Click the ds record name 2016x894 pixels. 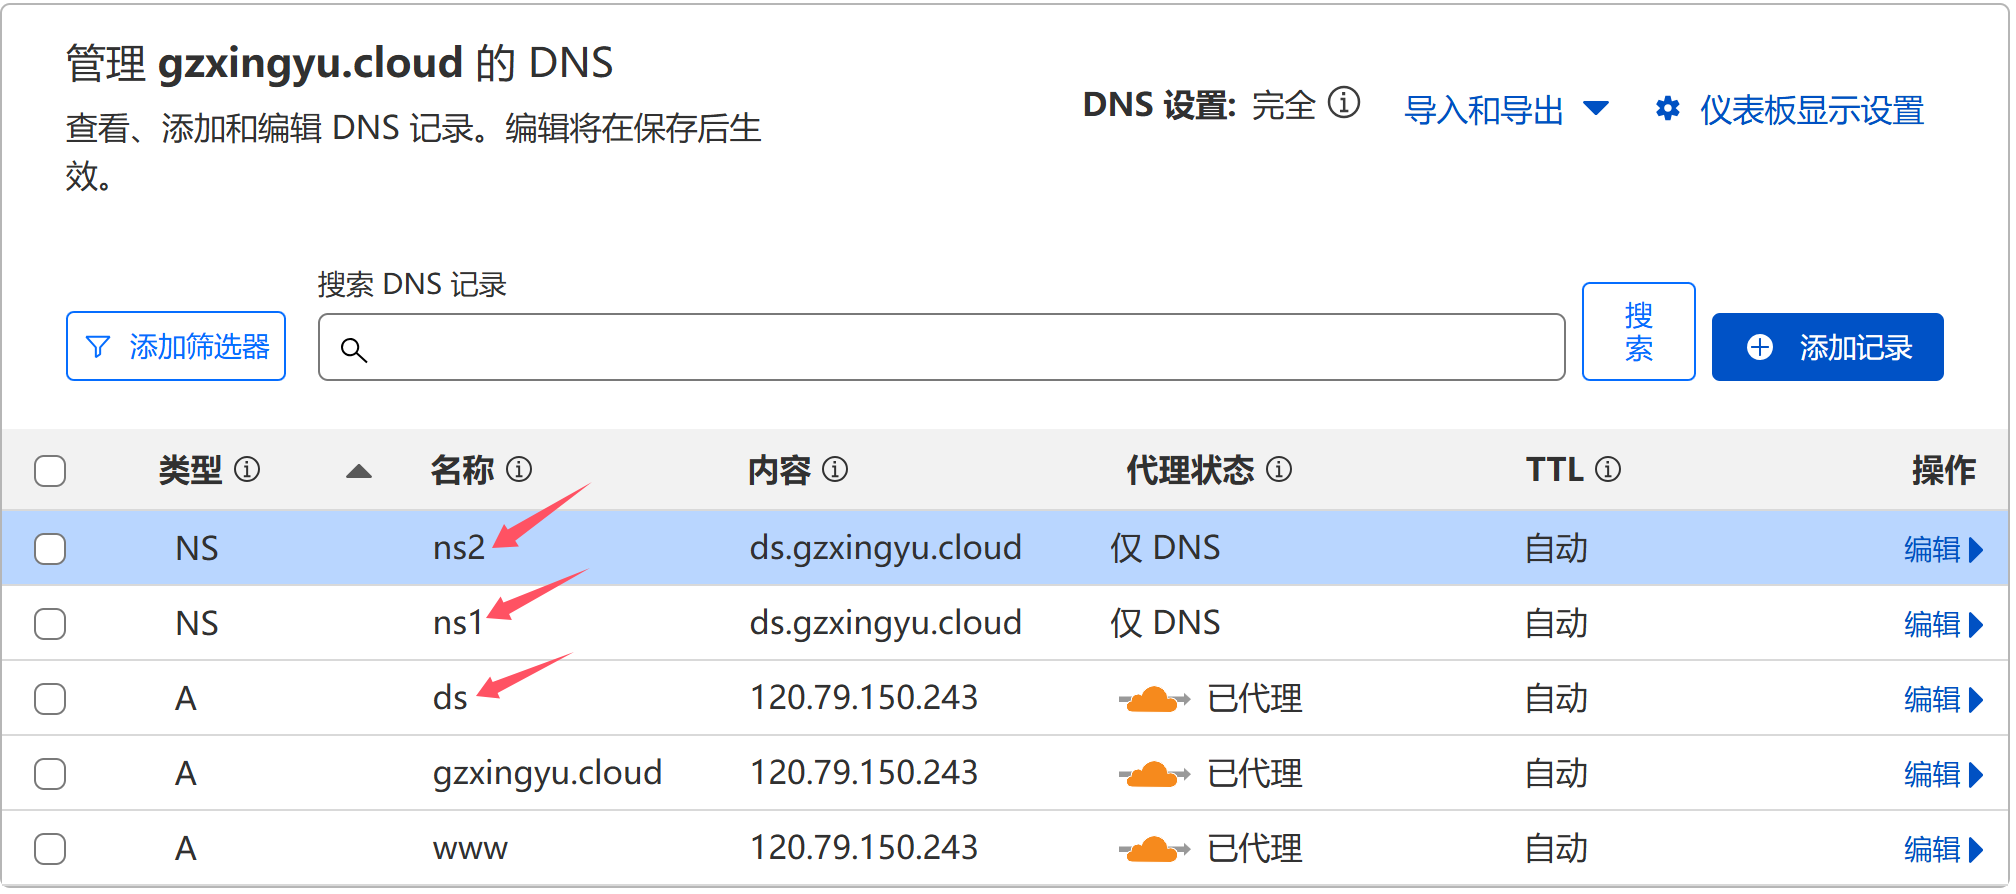pyautogui.click(x=450, y=698)
